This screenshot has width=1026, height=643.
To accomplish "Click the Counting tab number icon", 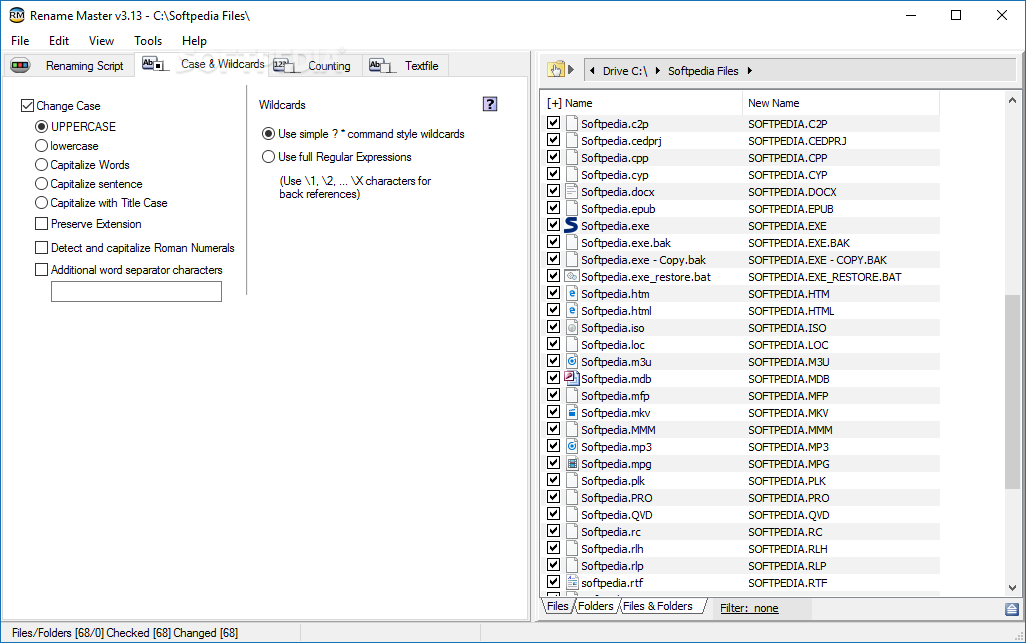I will pyautogui.click(x=286, y=65).
